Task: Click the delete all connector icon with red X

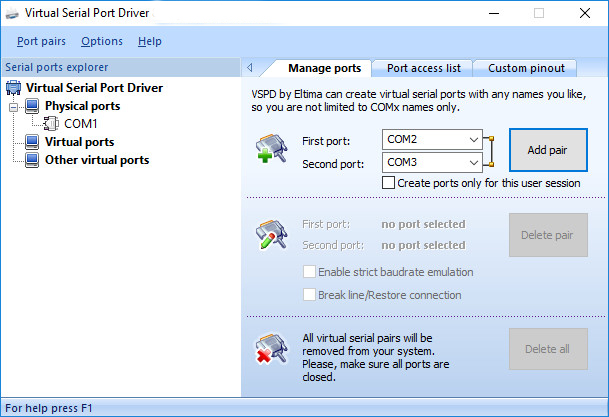Action: click(x=271, y=349)
